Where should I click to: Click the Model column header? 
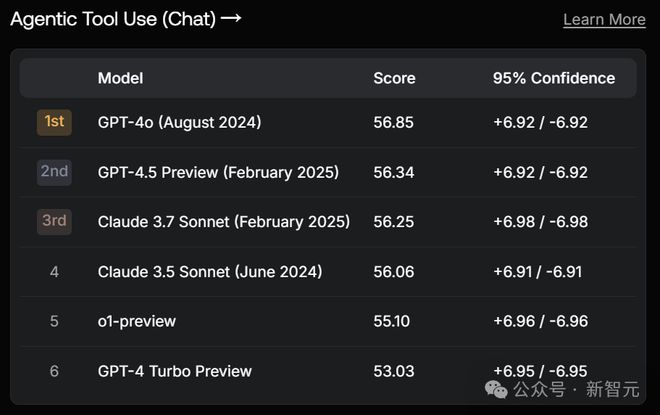tap(120, 78)
